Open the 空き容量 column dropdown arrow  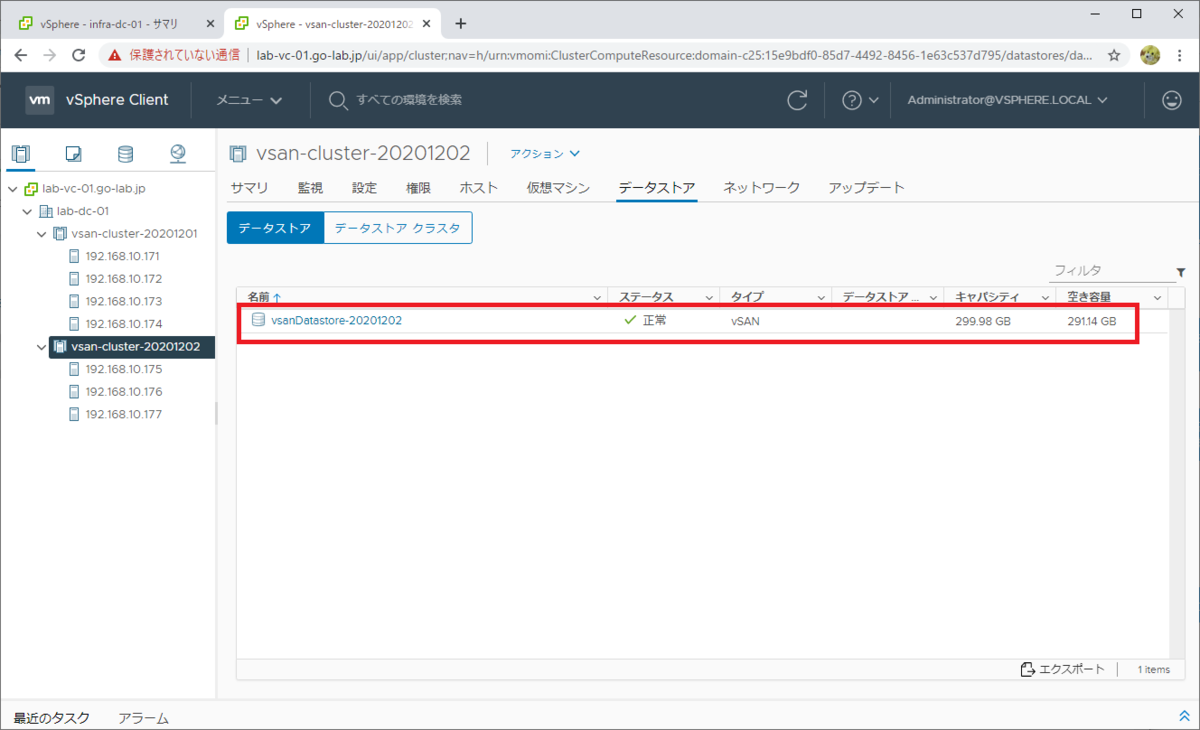coord(1158,298)
